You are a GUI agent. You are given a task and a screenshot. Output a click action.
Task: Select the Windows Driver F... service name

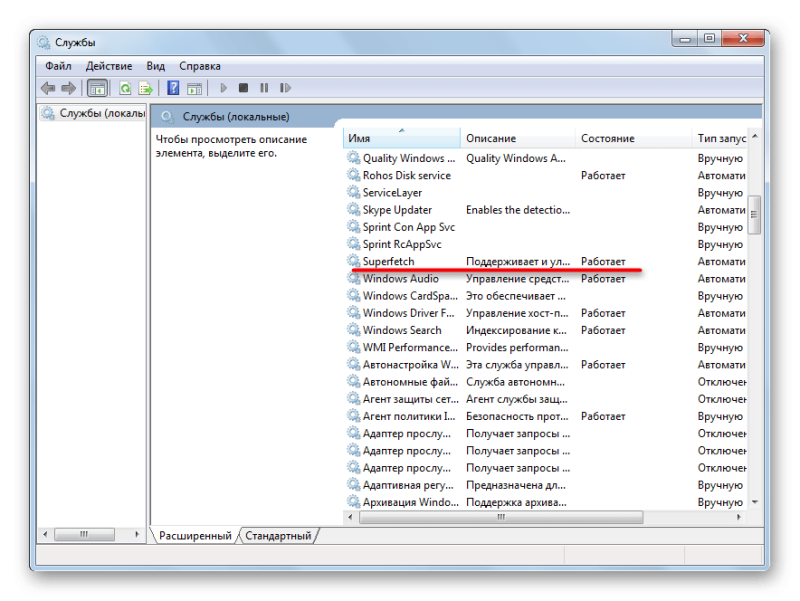pyautogui.click(x=408, y=313)
